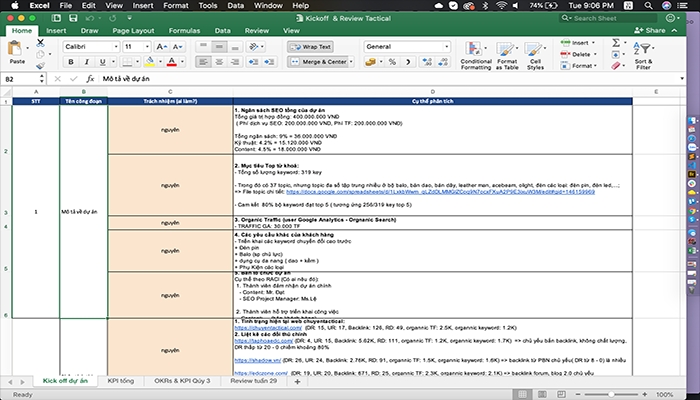Screen dimensions: 700x400
Task: Expand the Merge & Center dropdown arrow
Action: tap(351, 62)
